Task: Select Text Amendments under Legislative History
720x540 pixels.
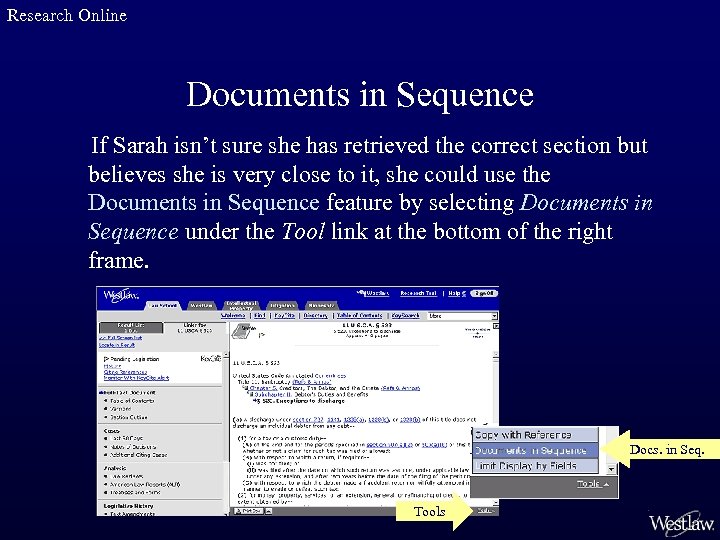Action: point(132,514)
